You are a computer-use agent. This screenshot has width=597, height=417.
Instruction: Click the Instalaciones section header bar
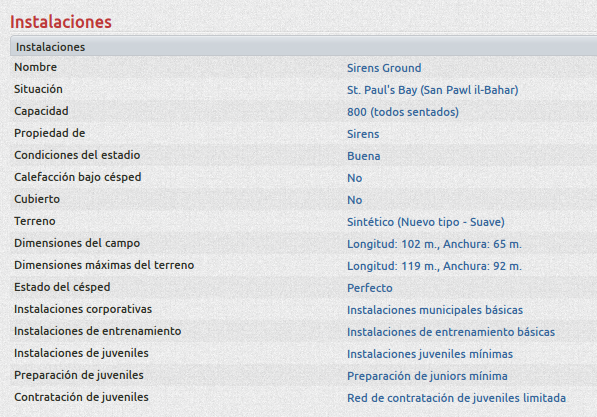point(303,46)
